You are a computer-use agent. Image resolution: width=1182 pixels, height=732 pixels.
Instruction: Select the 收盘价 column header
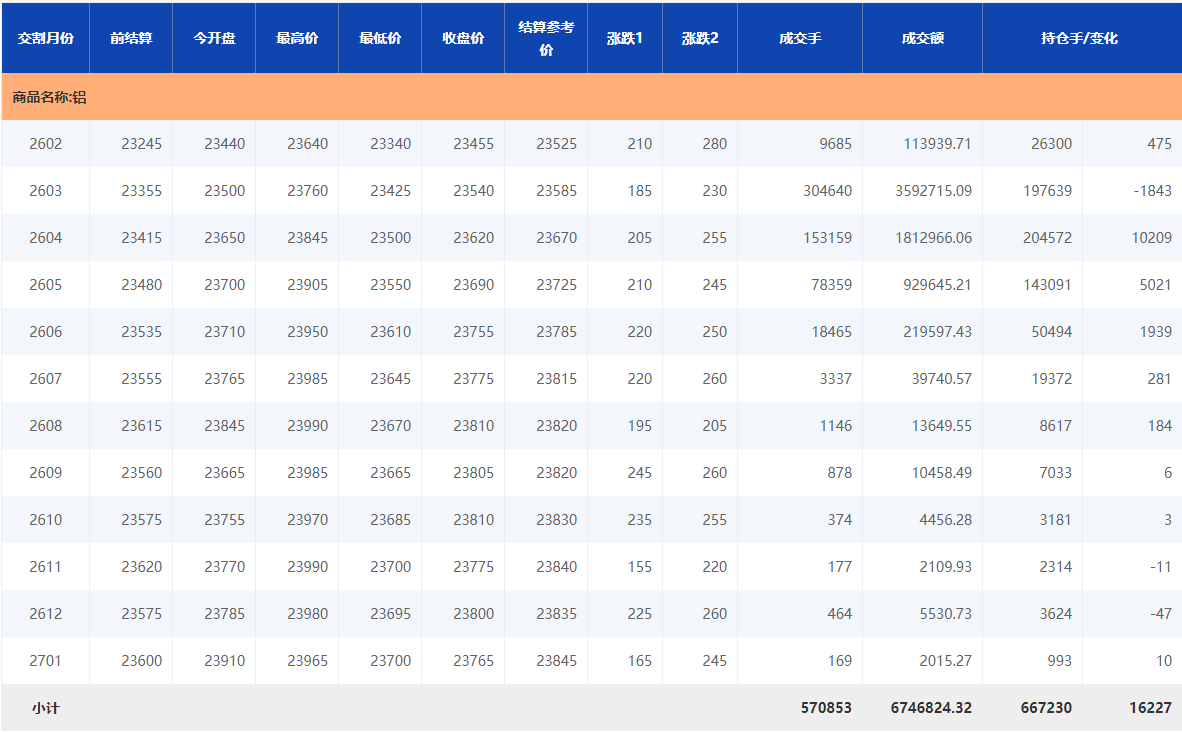[463, 38]
